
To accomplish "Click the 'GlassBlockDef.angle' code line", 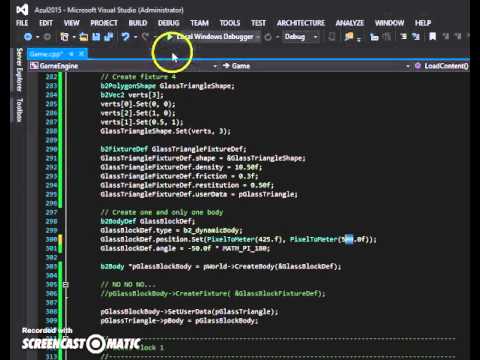I will [185, 248].
